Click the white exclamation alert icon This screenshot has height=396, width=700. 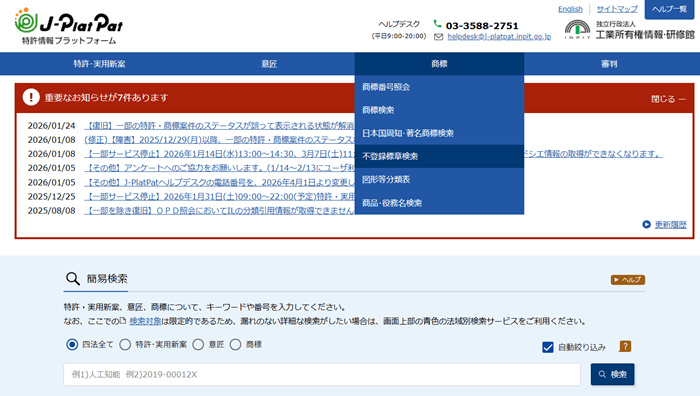pyautogui.click(x=31, y=97)
